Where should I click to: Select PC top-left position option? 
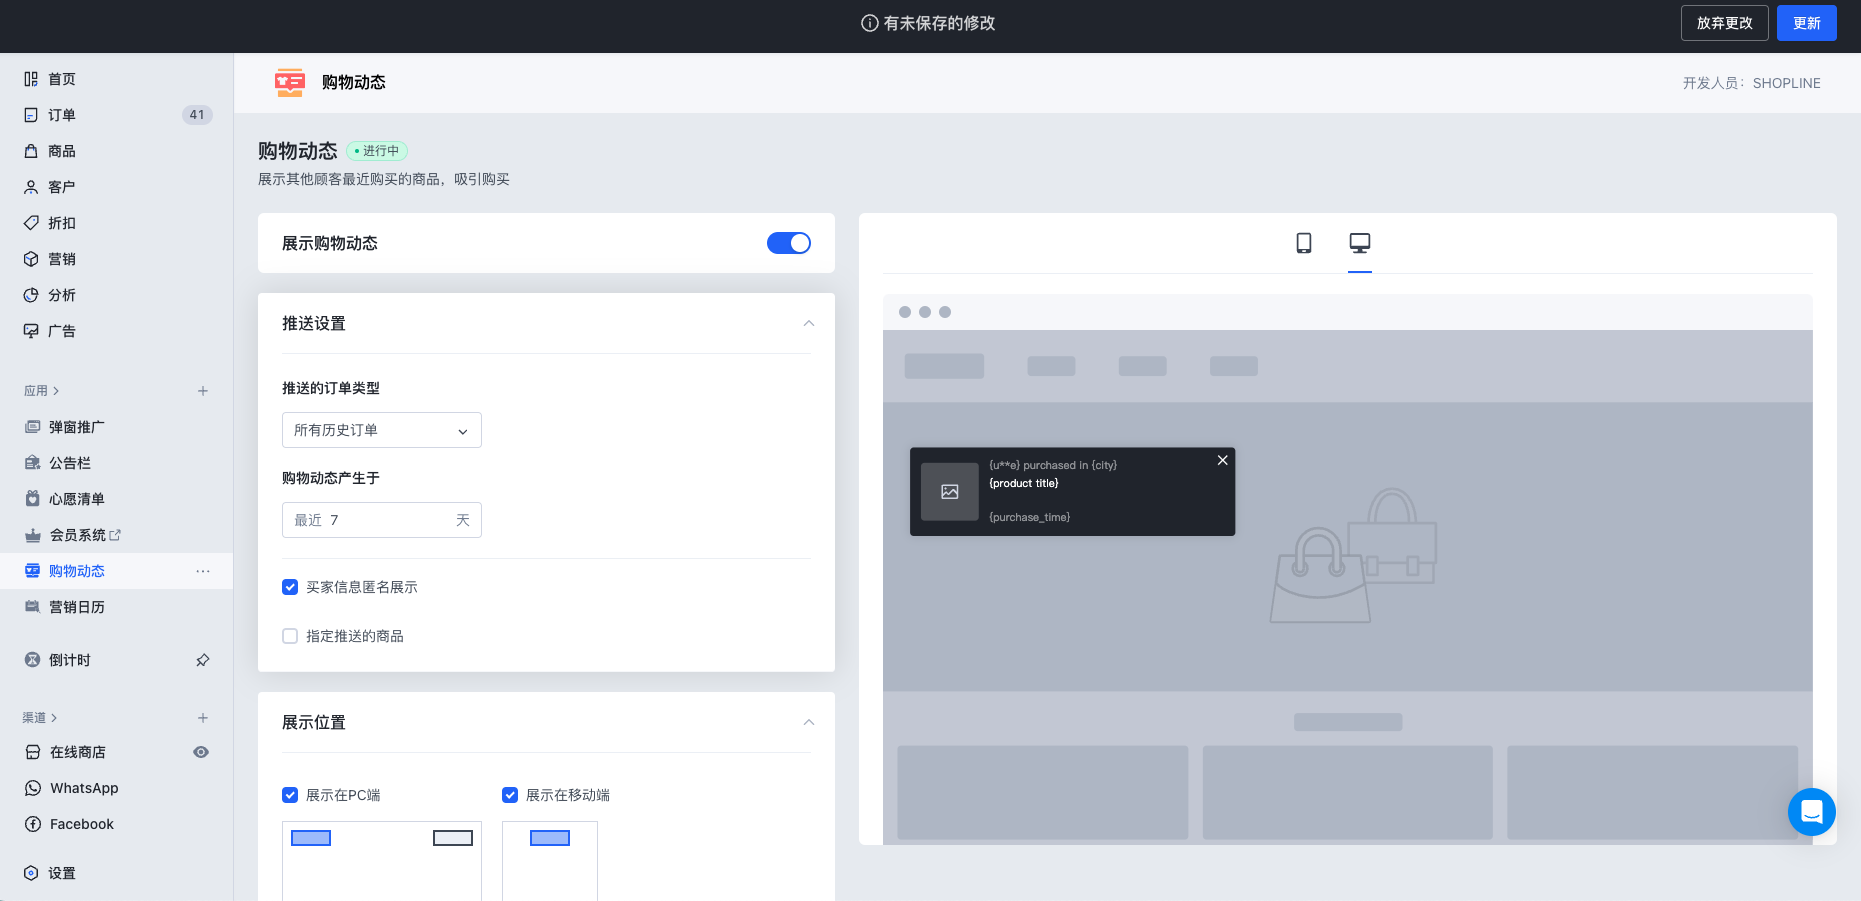pos(311,838)
